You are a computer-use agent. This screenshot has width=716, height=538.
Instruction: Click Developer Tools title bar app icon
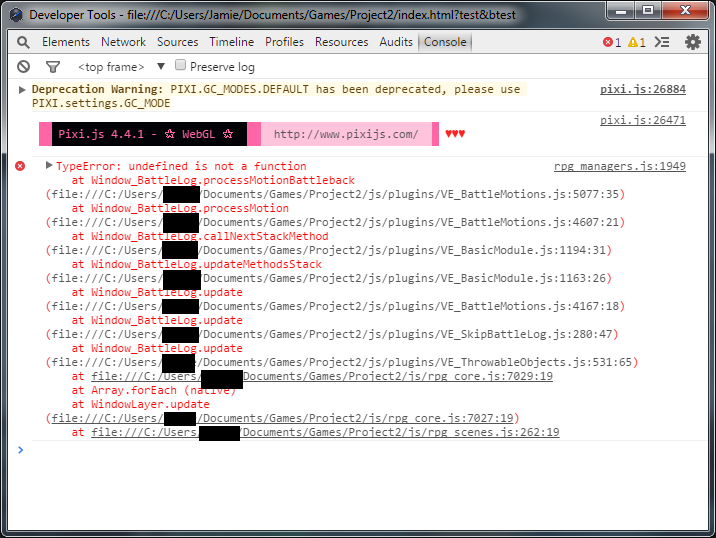pos(16,15)
